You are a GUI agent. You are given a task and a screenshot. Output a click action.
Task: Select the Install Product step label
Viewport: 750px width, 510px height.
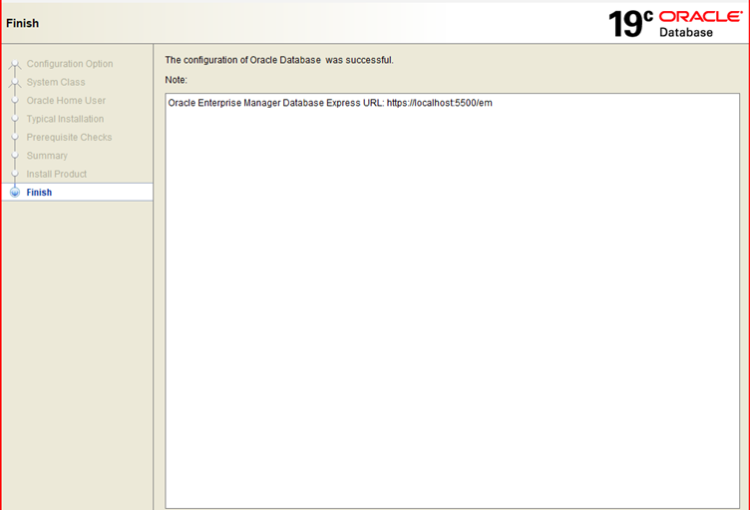(x=56, y=174)
